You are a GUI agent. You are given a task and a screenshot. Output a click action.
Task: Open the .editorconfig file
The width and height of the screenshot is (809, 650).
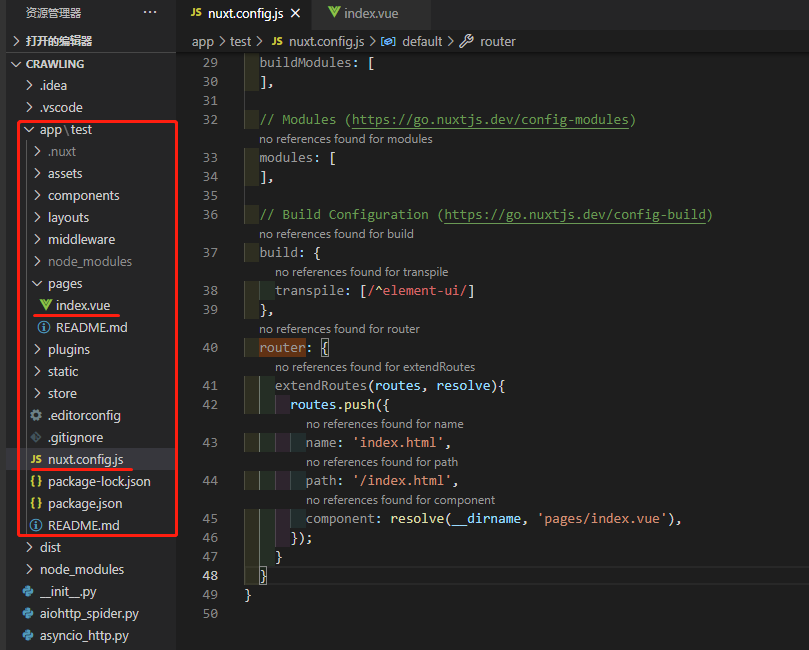click(x=84, y=416)
